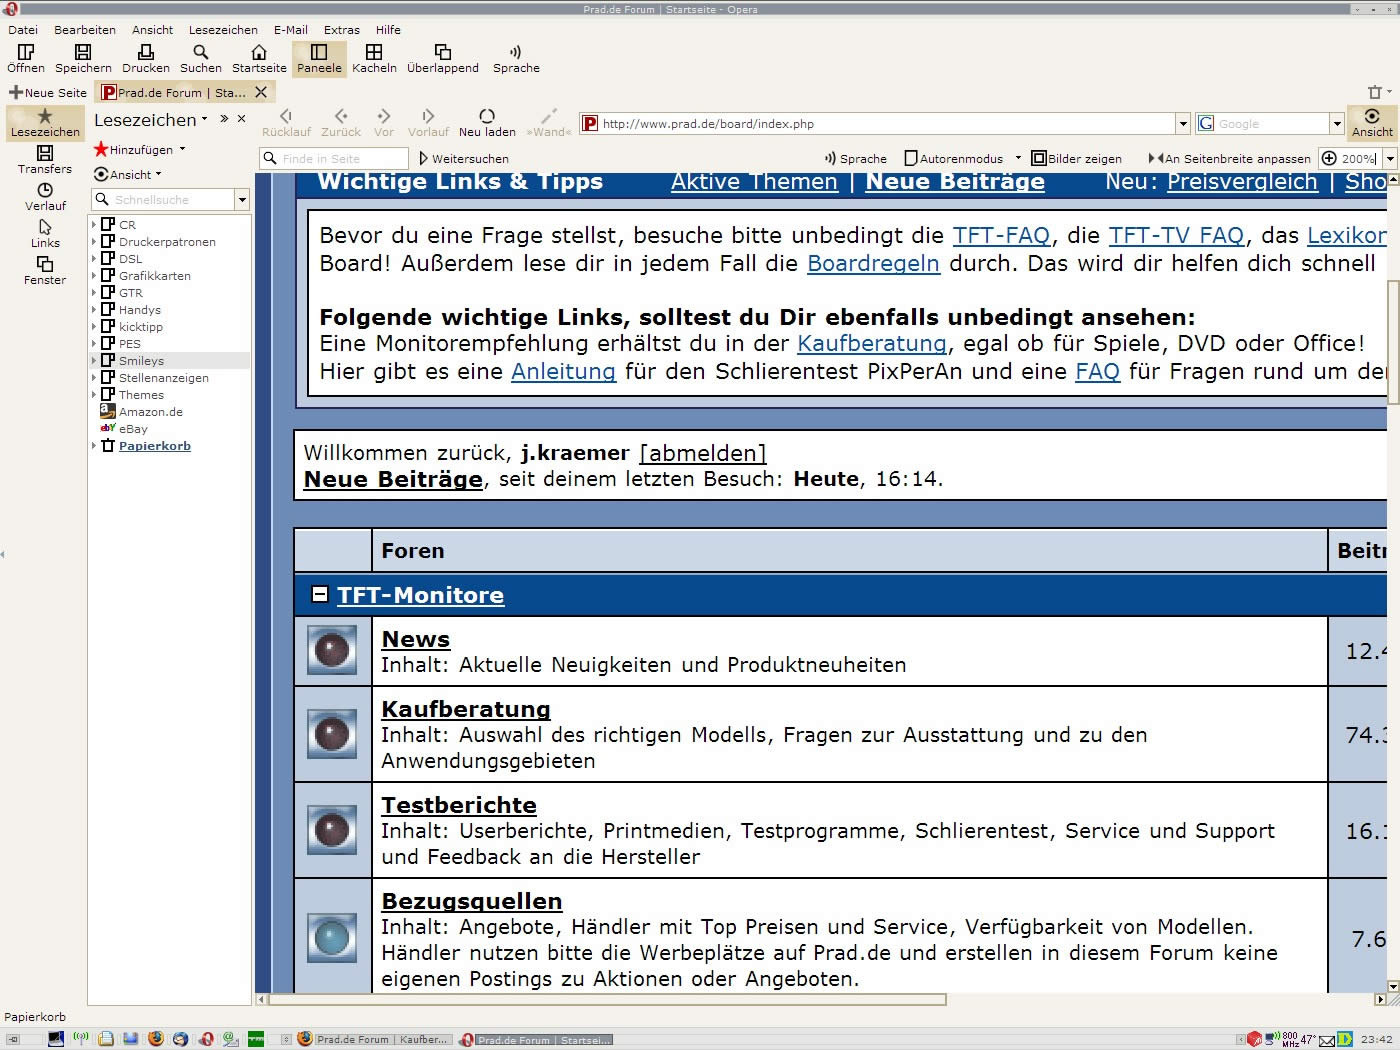
Task: Collapse the TFT-Monitore forum category
Action: [x=319, y=594]
